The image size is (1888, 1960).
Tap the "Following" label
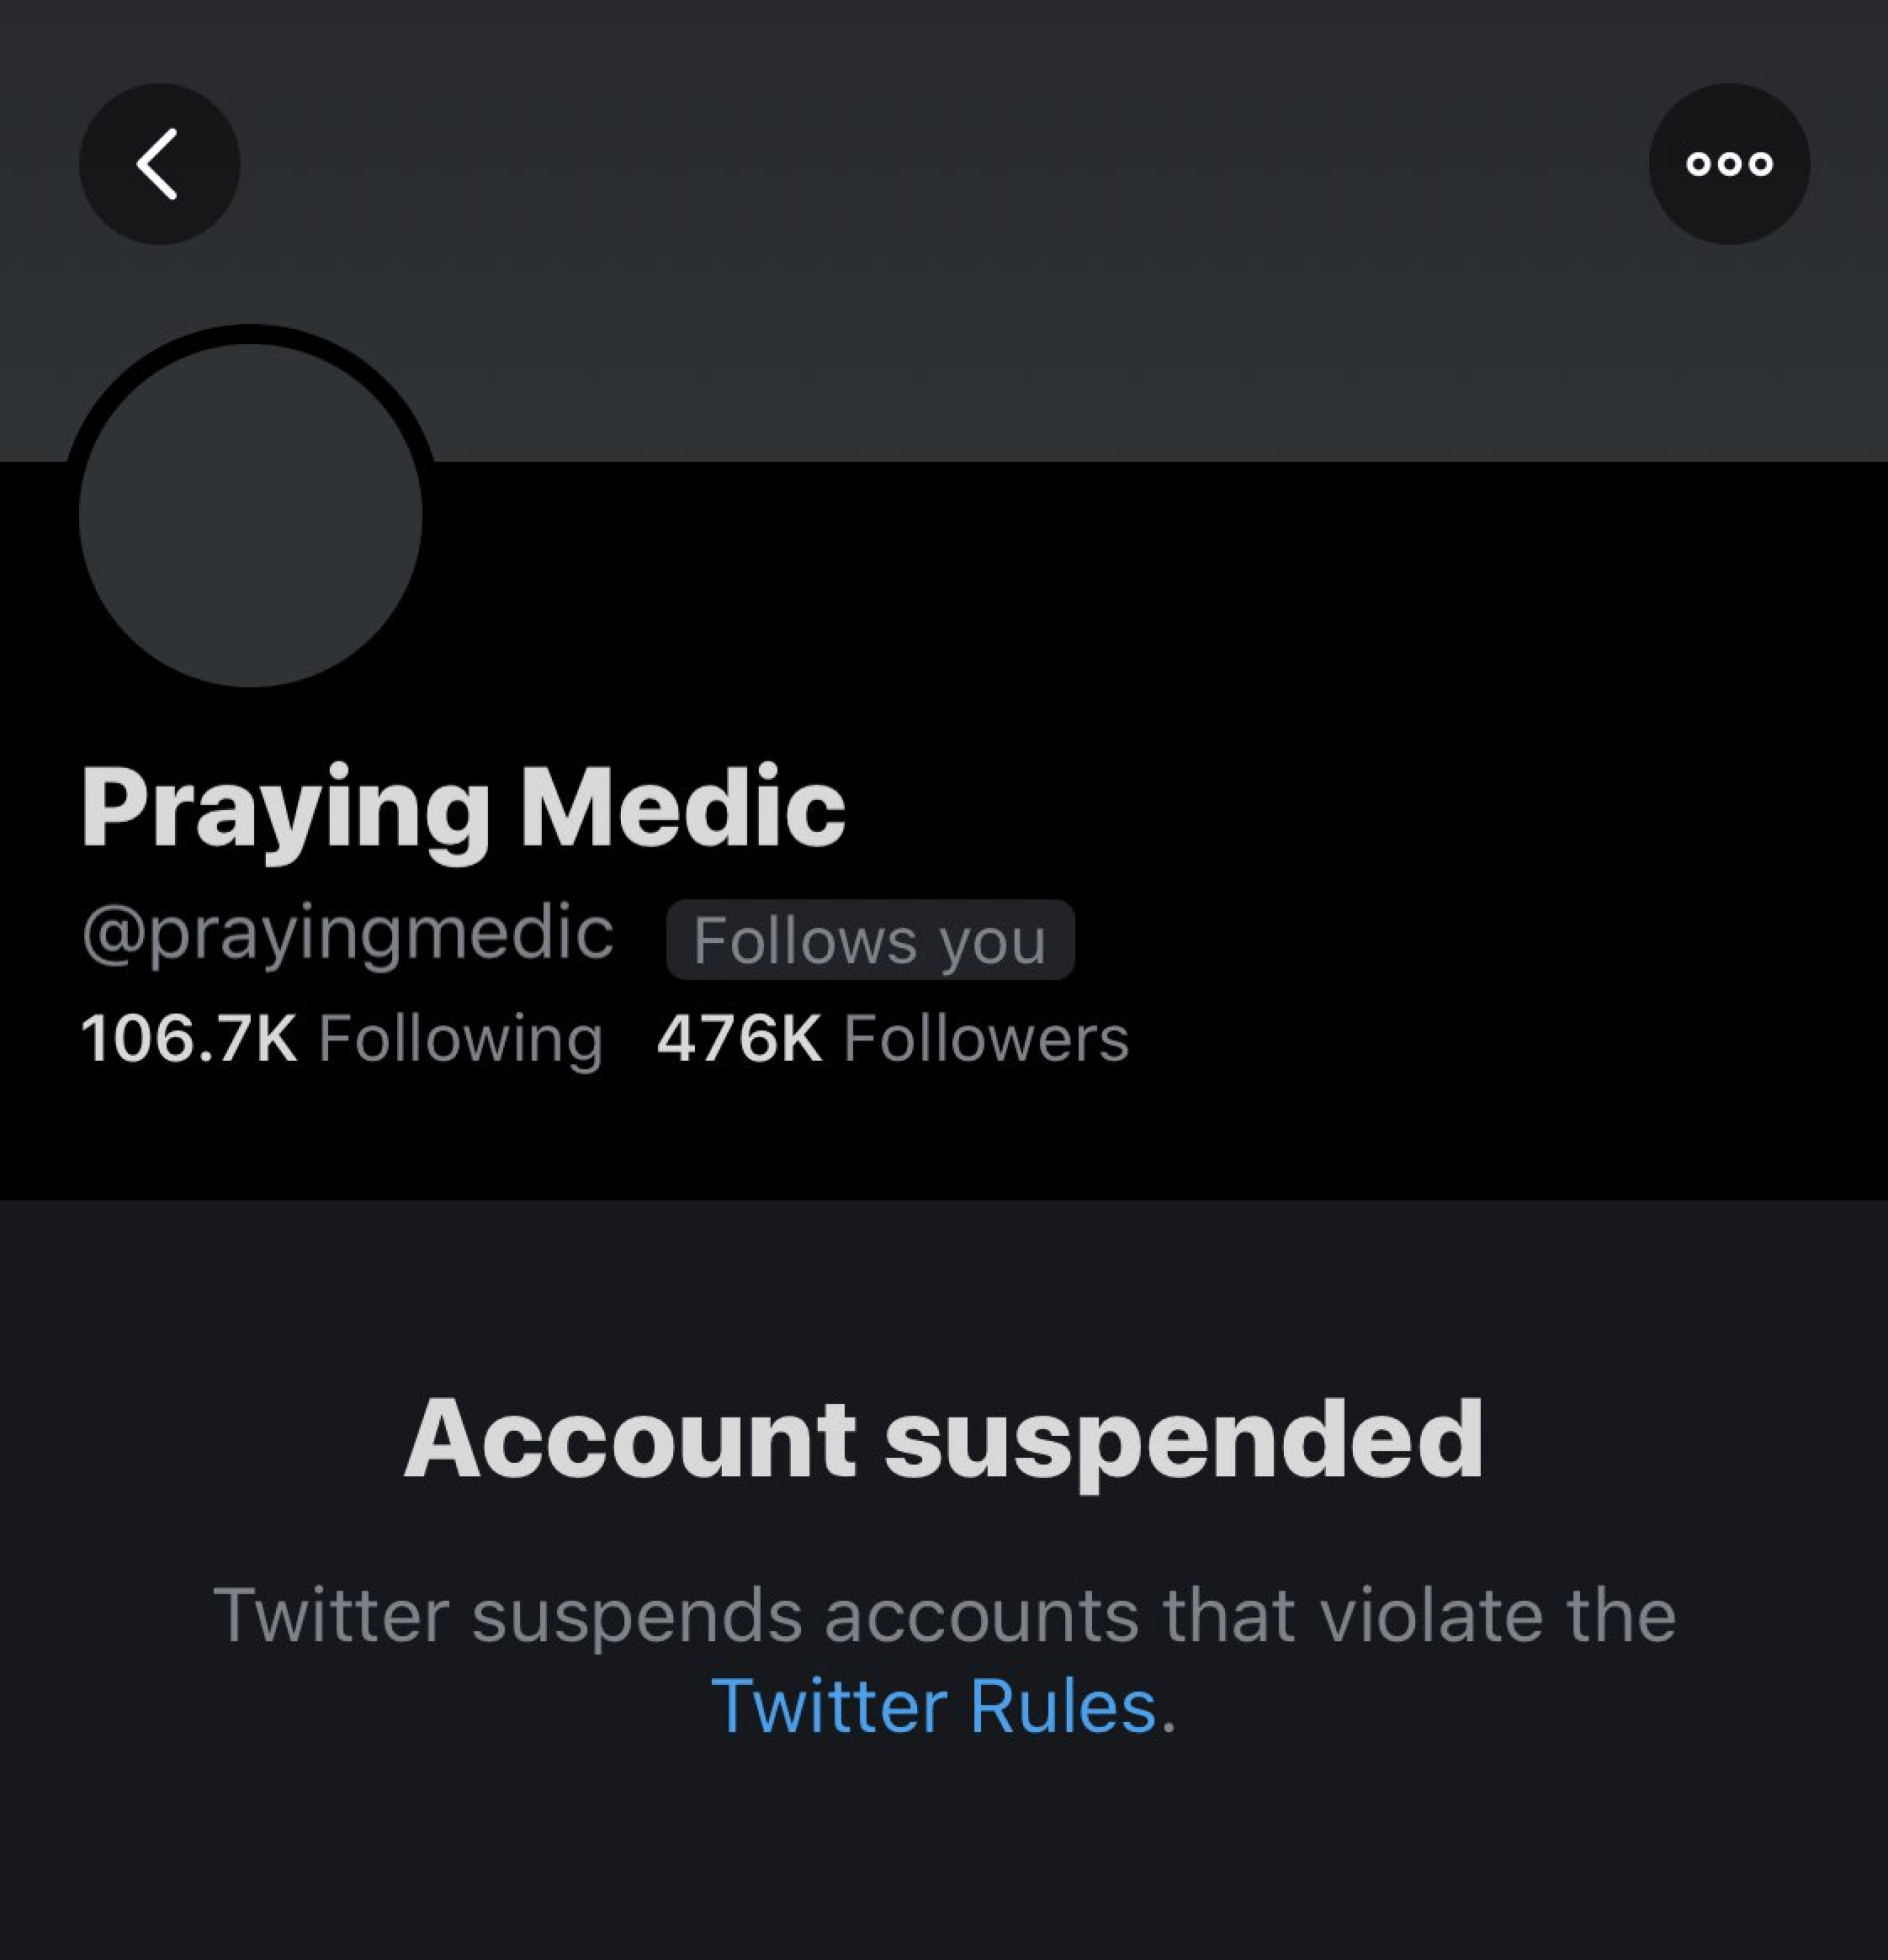point(460,1038)
